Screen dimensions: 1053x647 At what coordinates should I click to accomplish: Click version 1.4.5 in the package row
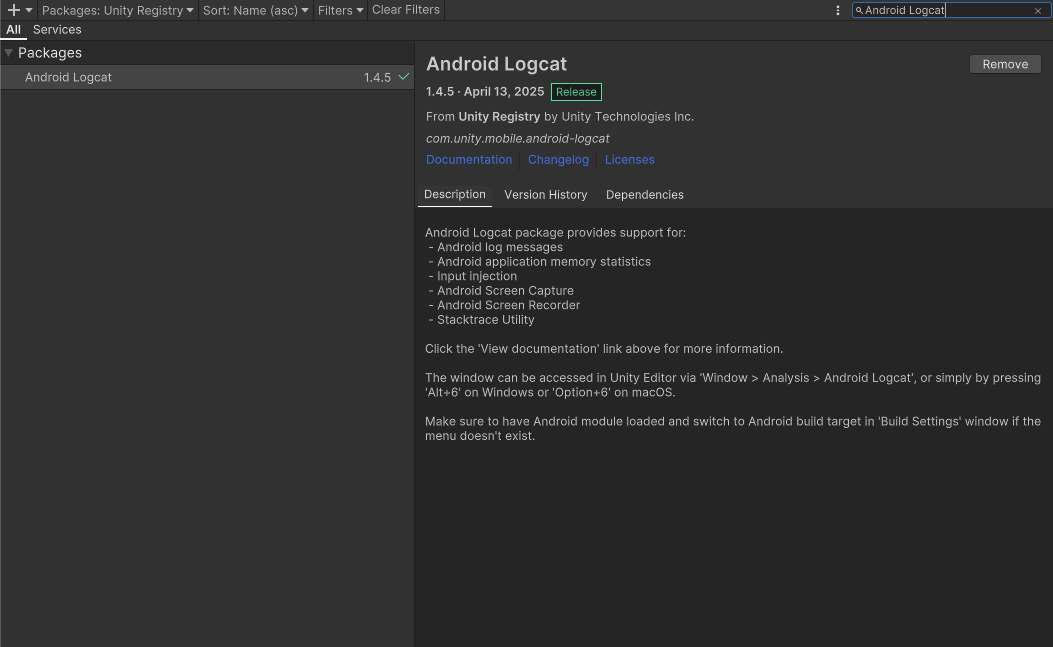pyautogui.click(x=377, y=77)
